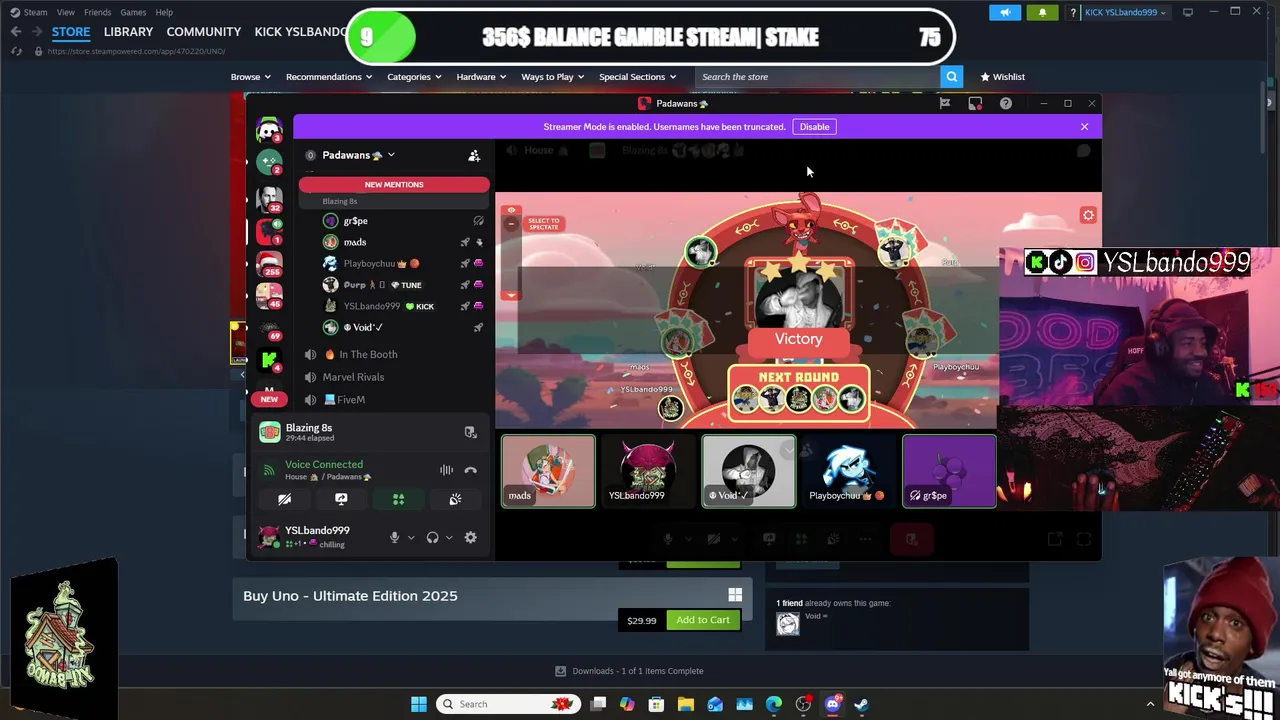Go back in Steam navigation
This screenshot has width=1280, height=720.
click(16, 32)
